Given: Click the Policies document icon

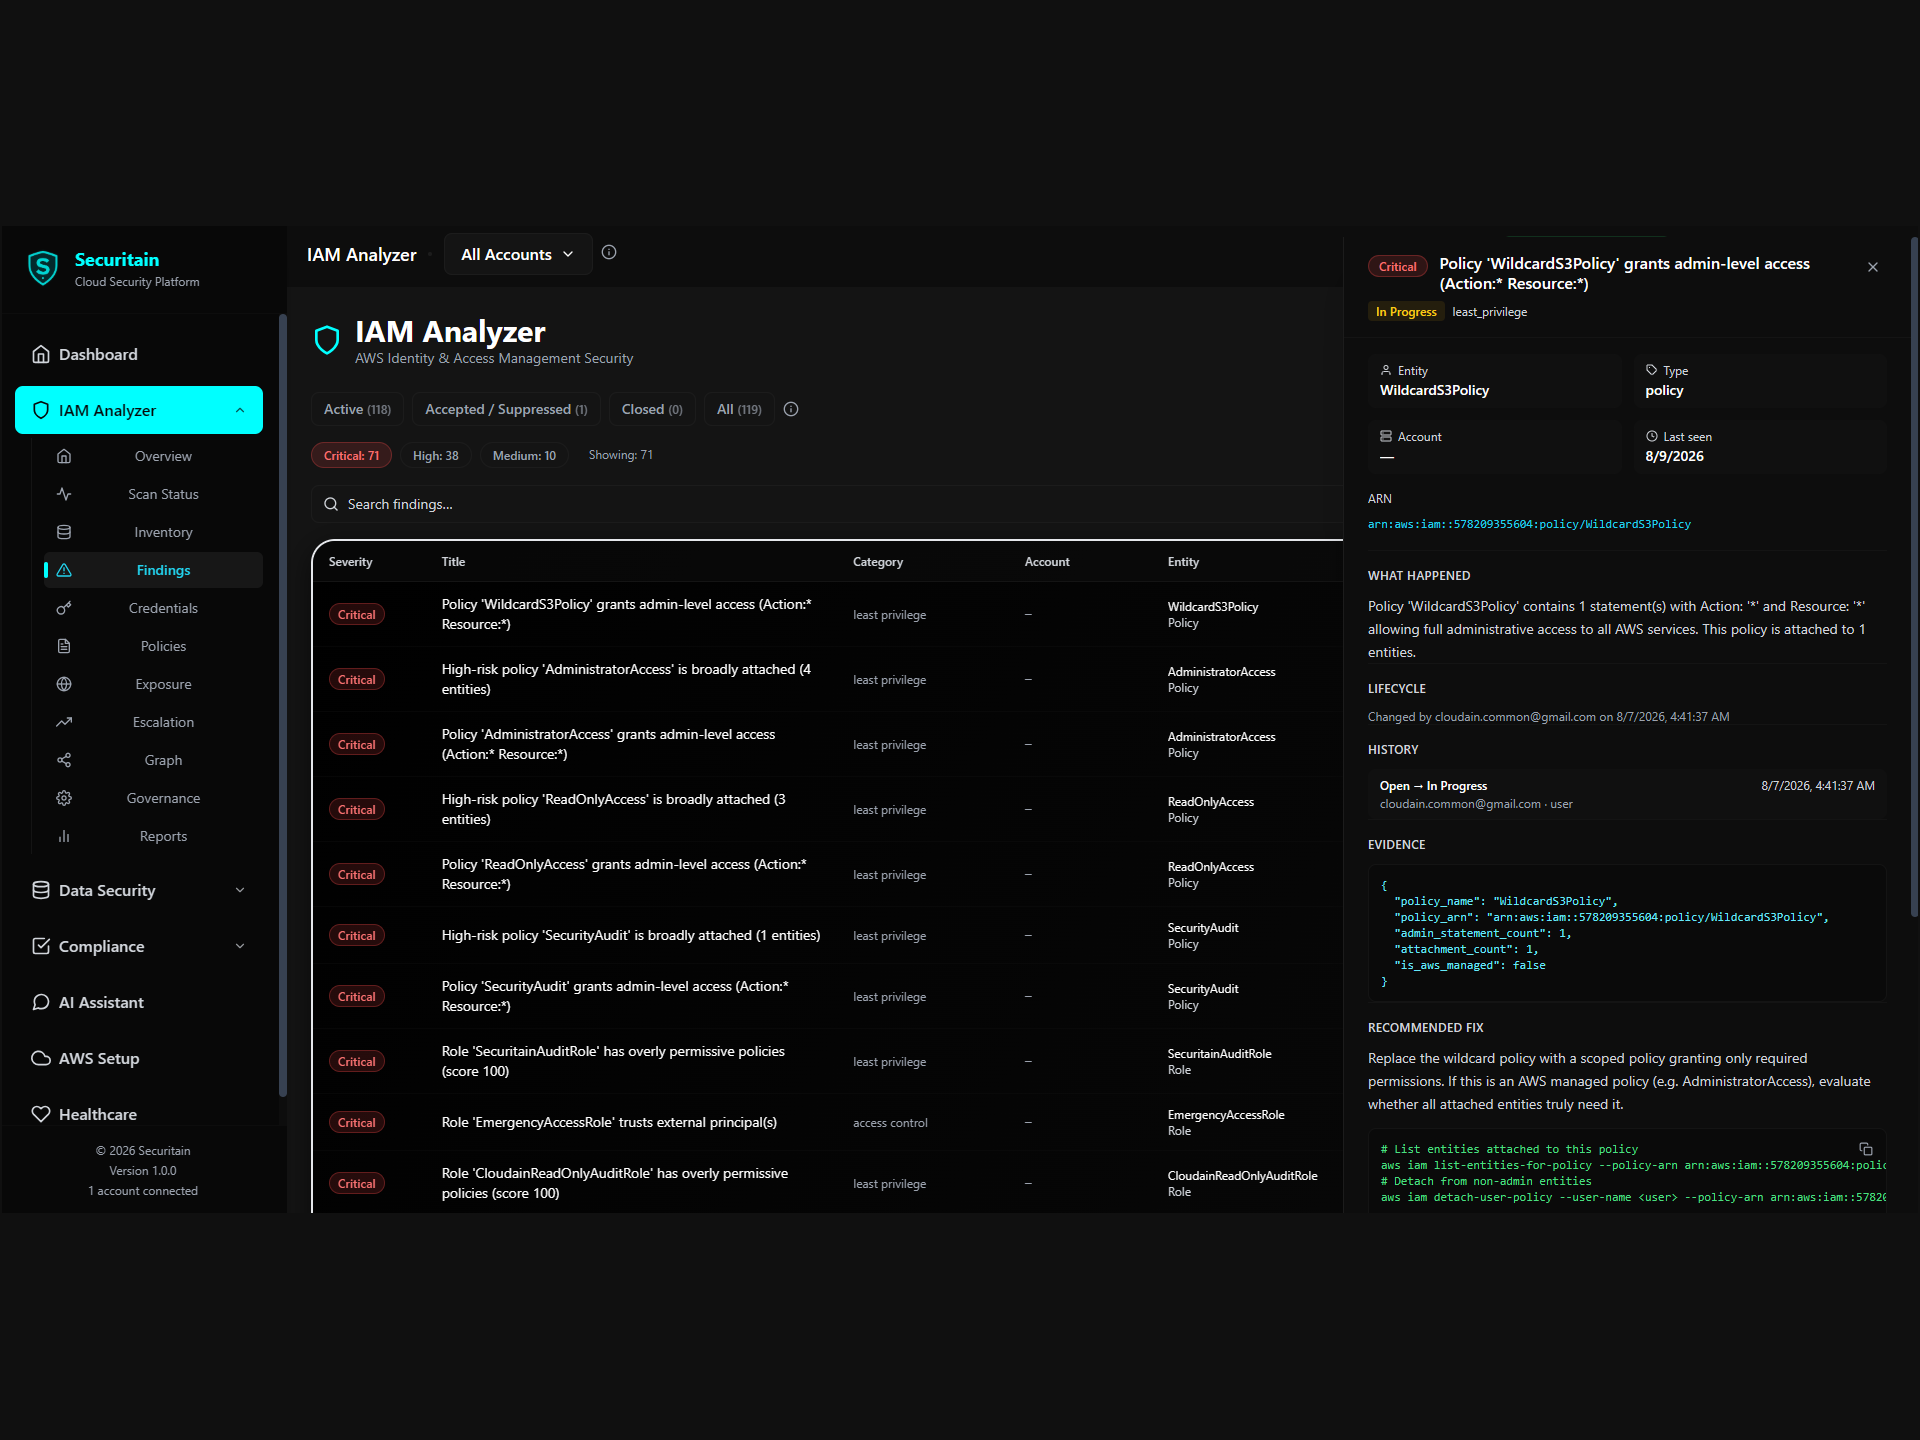Looking at the screenshot, I should tap(64, 646).
